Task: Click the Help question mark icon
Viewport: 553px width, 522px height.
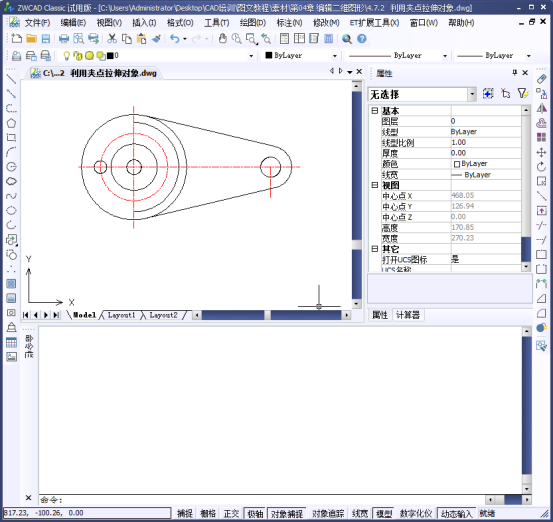Action: 362,39
